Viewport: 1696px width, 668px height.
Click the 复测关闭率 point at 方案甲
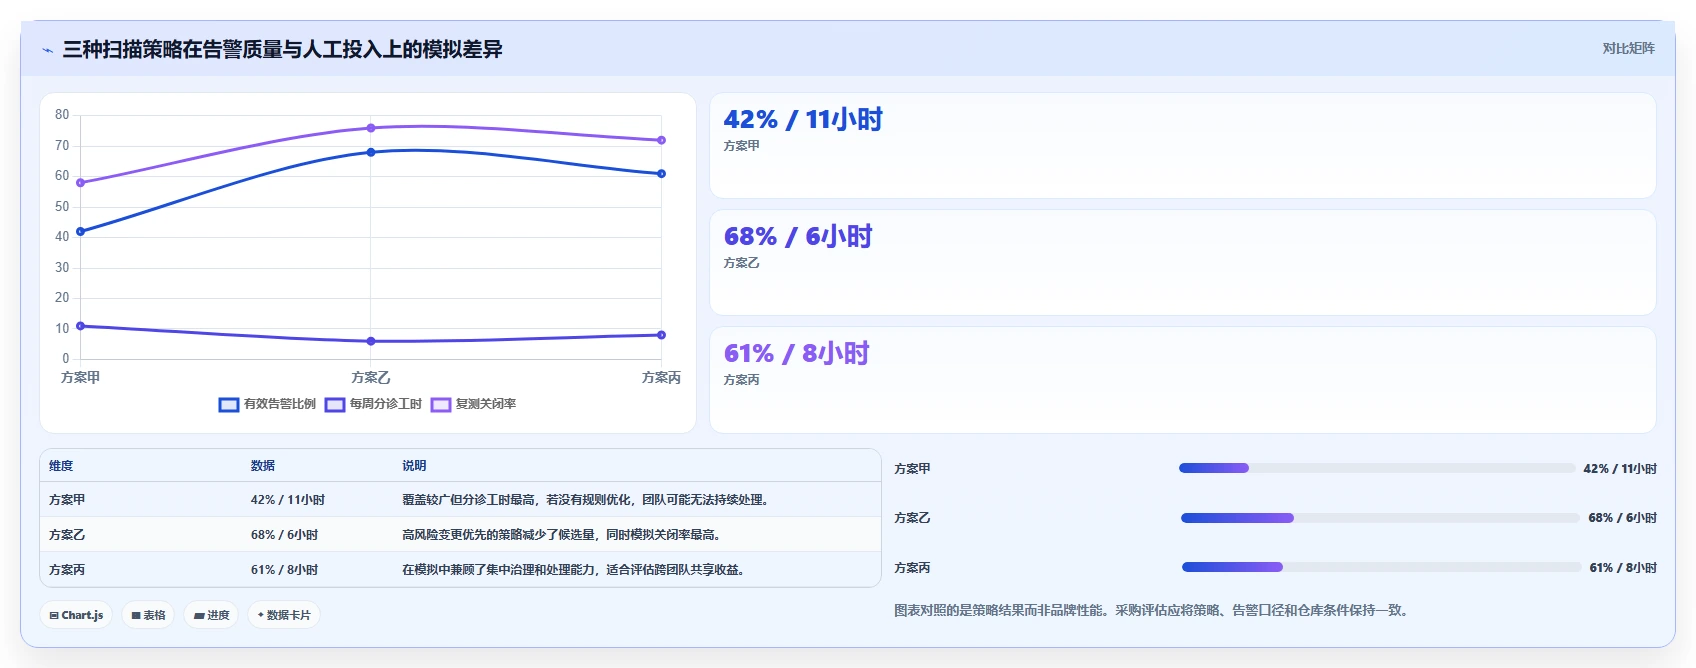pyautogui.click(x=81, y=183)
